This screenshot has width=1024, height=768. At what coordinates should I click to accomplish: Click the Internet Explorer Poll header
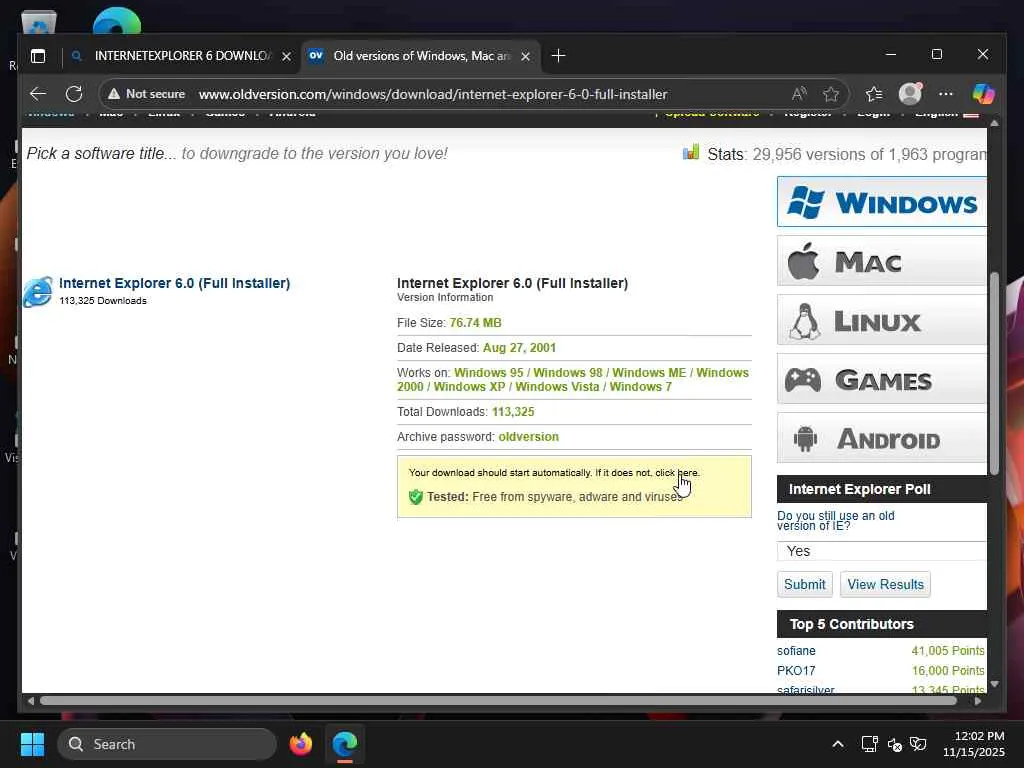click(x=882, y=489)
